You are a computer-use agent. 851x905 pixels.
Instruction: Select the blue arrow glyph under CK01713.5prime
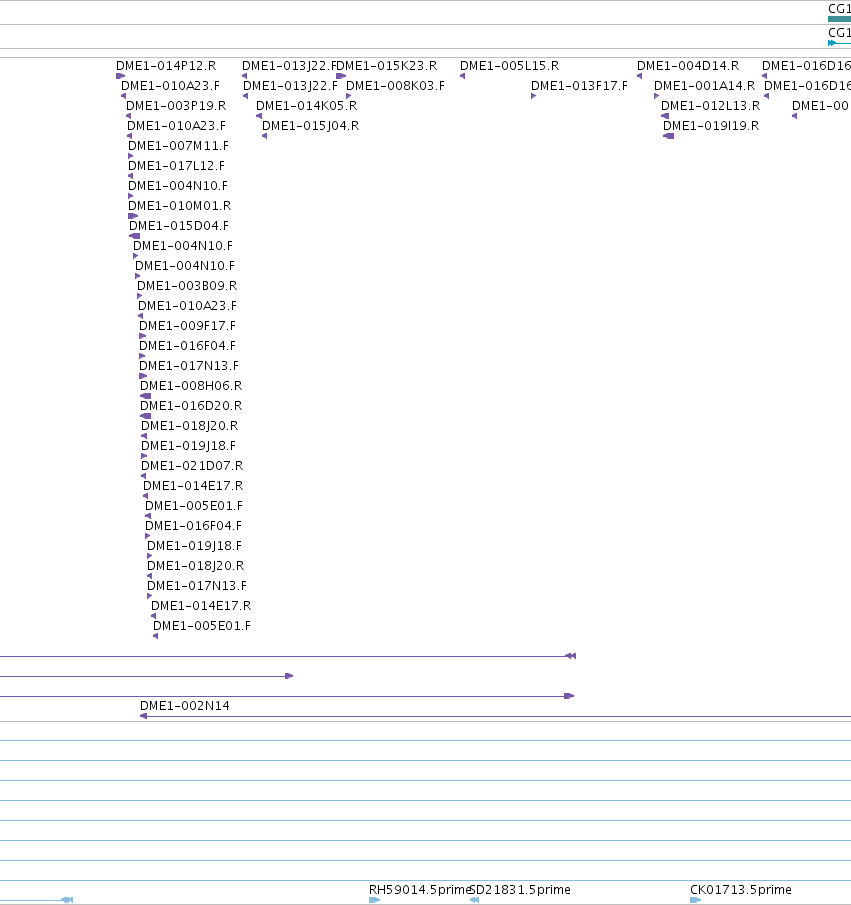[x=695, y=900]
